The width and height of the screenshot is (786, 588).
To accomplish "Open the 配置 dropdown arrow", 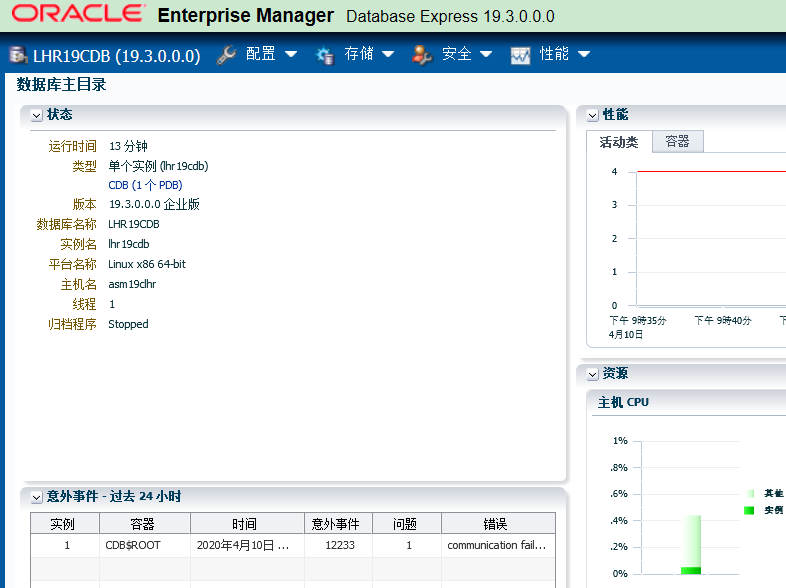I will point(291,54).
